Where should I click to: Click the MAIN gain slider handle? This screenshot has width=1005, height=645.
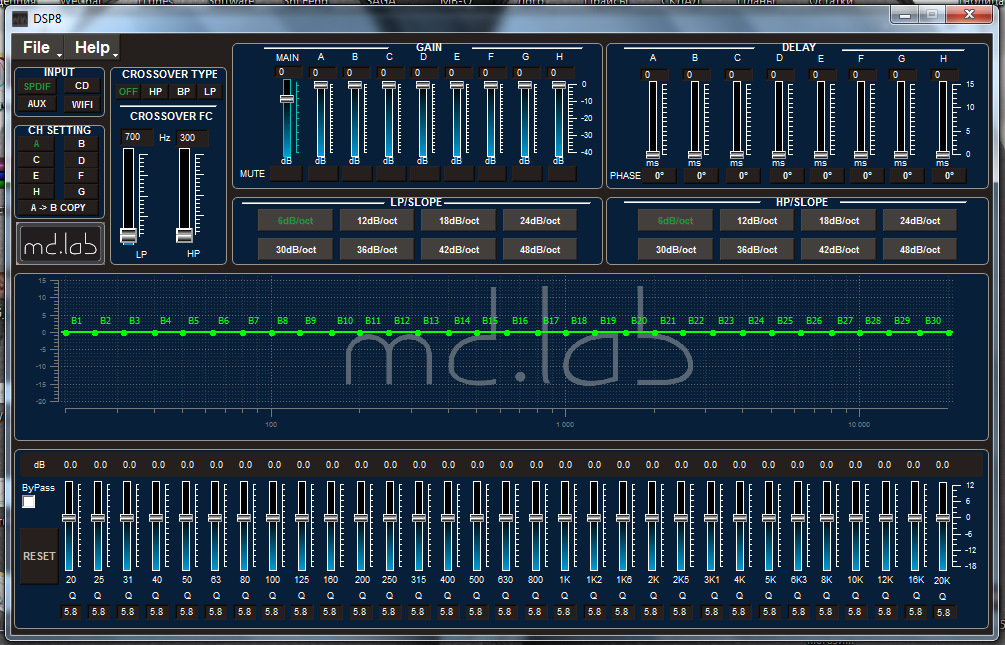click(287, 98)
